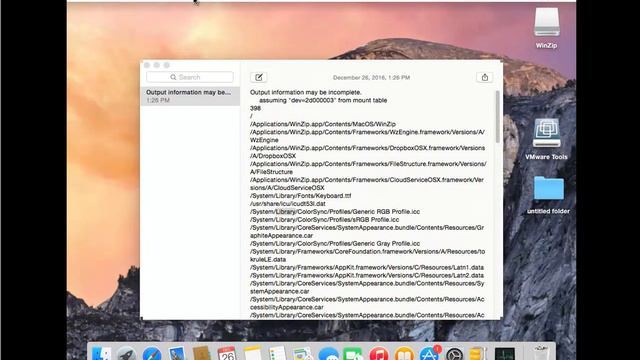Viewport: 640px width, 360px height.
Task: Open the VMware Tools desktop icon
Action: (547, 139)
